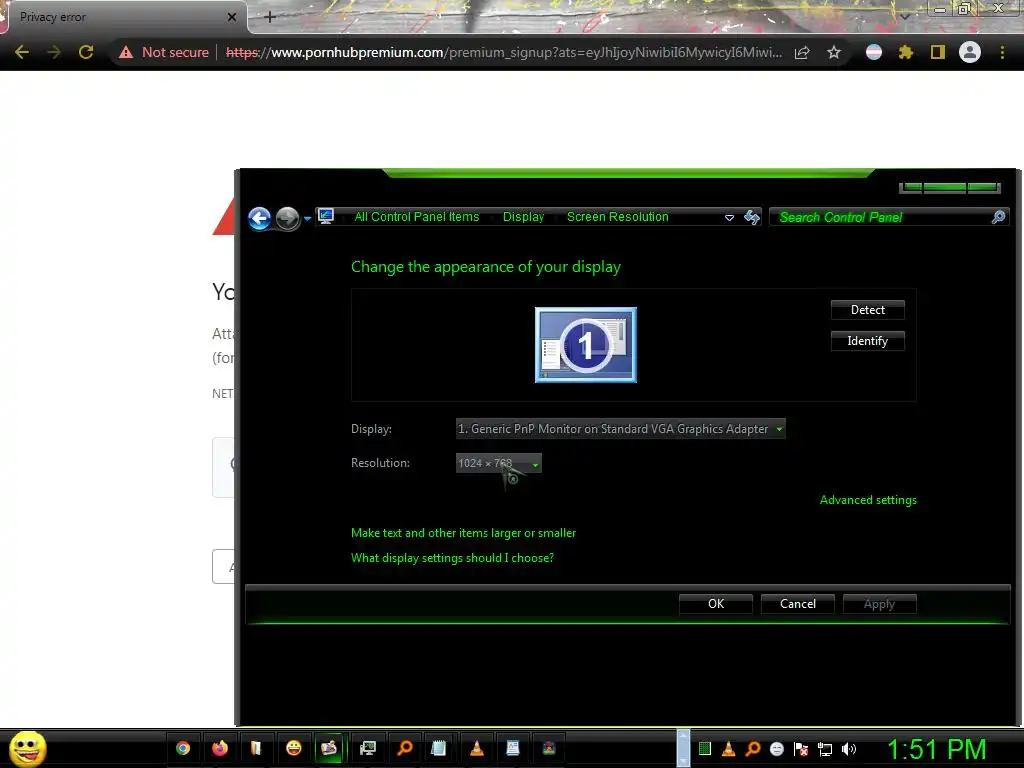Click the Identify button
The image size is (1024, 768).
coord(867,341)
